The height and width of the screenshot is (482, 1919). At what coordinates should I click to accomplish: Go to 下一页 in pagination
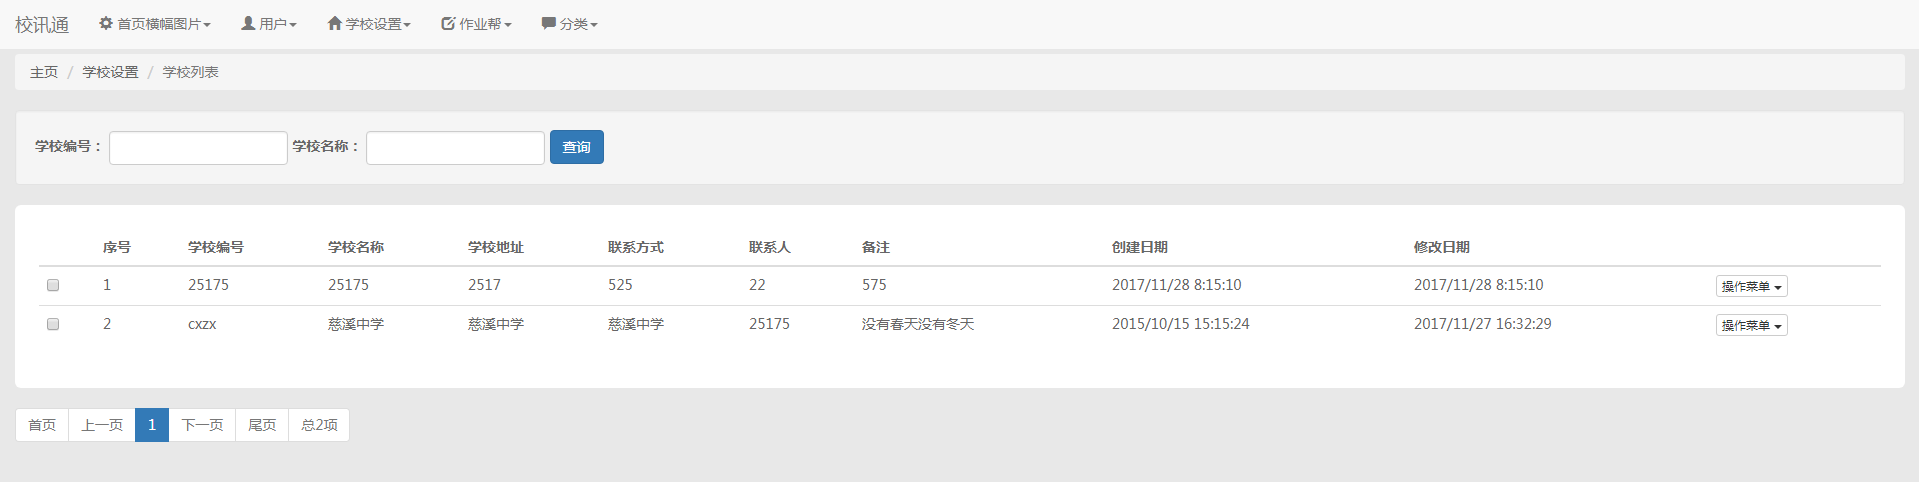coord(202,425)
